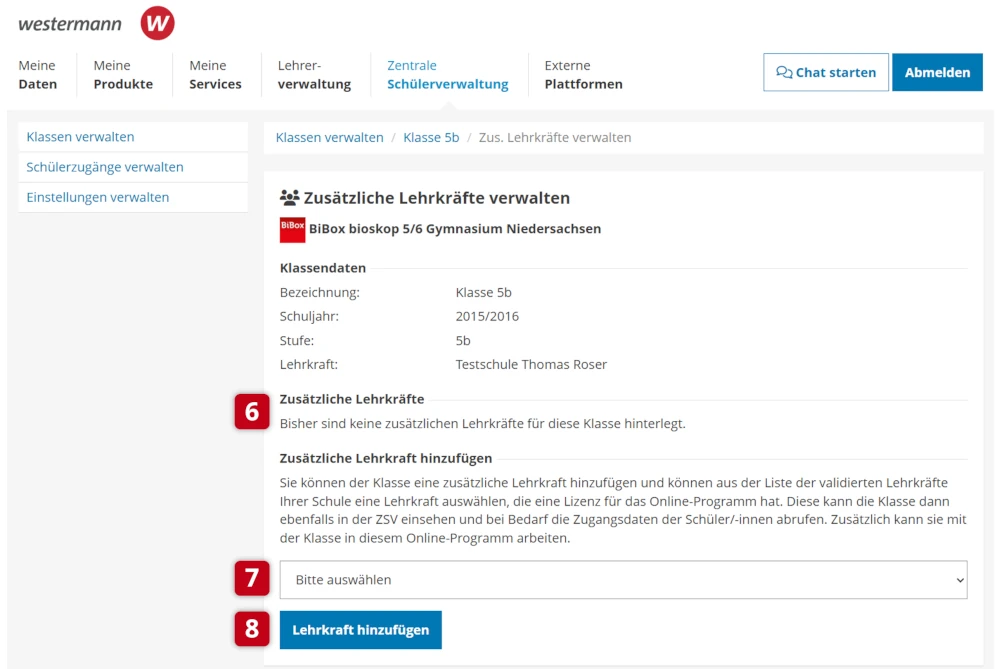Click the chat bubble icon in Chat starten
1000x669 pixels.
pos(784,73)
